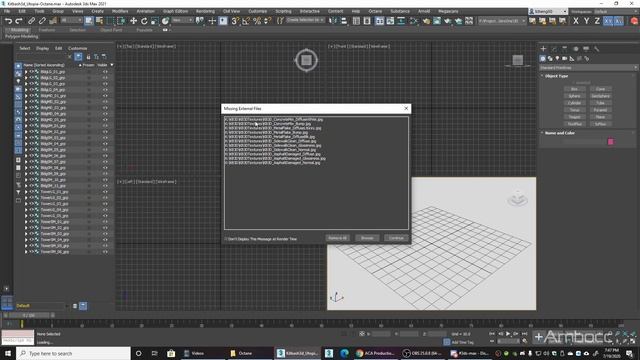Toggle Visible column eye for BldgLG_03_grp
Screen dimensions: 640x360
[x=105, y=84]
